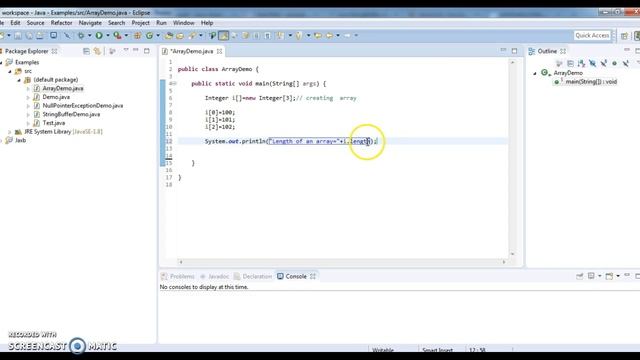Click the Back navigation arrow icon
Screen dimensions: 640x360
329,36
